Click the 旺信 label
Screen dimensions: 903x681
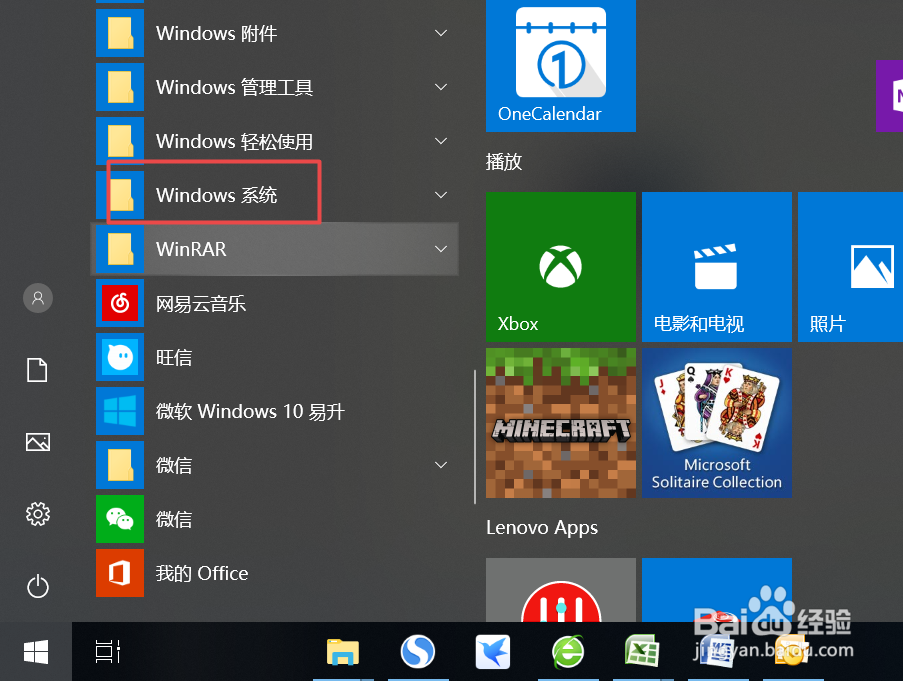(x=174, y=357)
